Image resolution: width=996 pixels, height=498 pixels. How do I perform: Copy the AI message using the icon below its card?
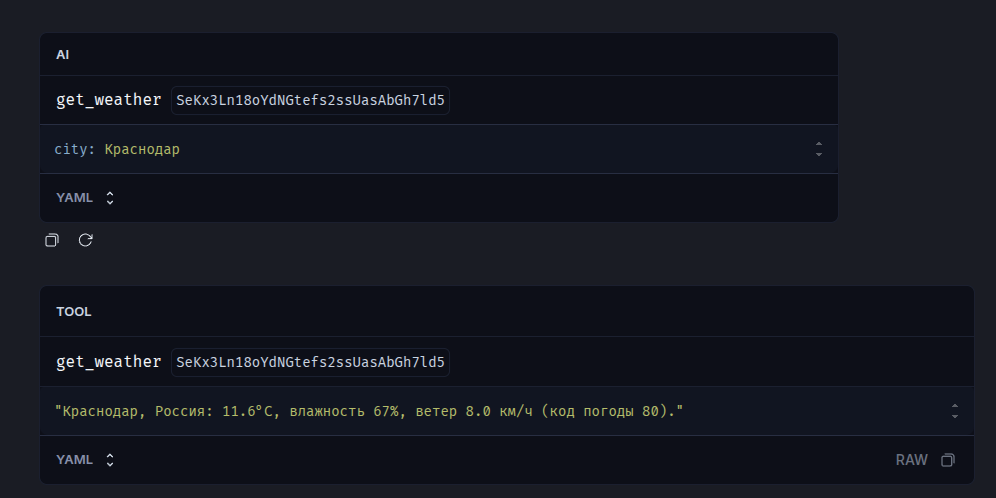51,240
